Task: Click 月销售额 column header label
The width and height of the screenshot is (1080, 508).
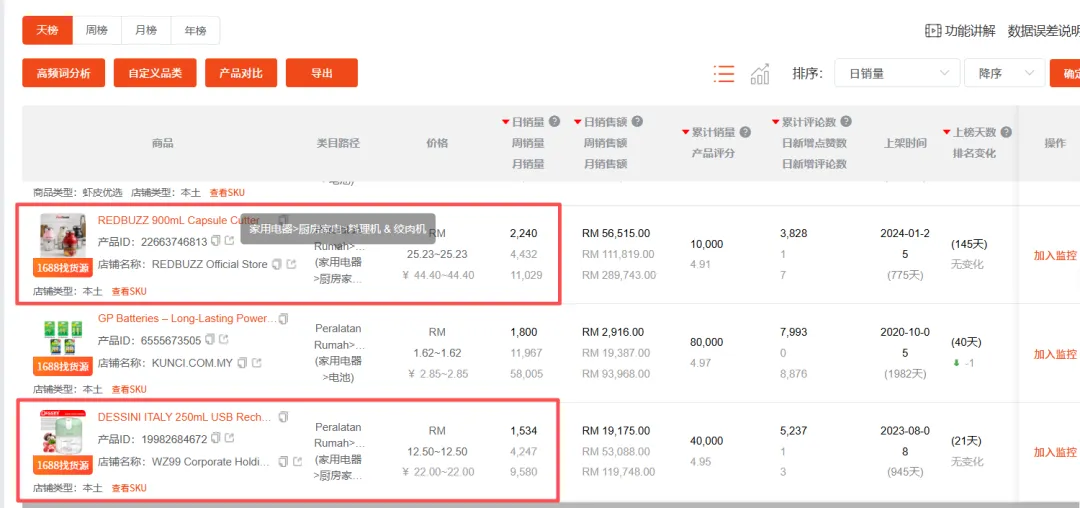Action: pos(605,164)
